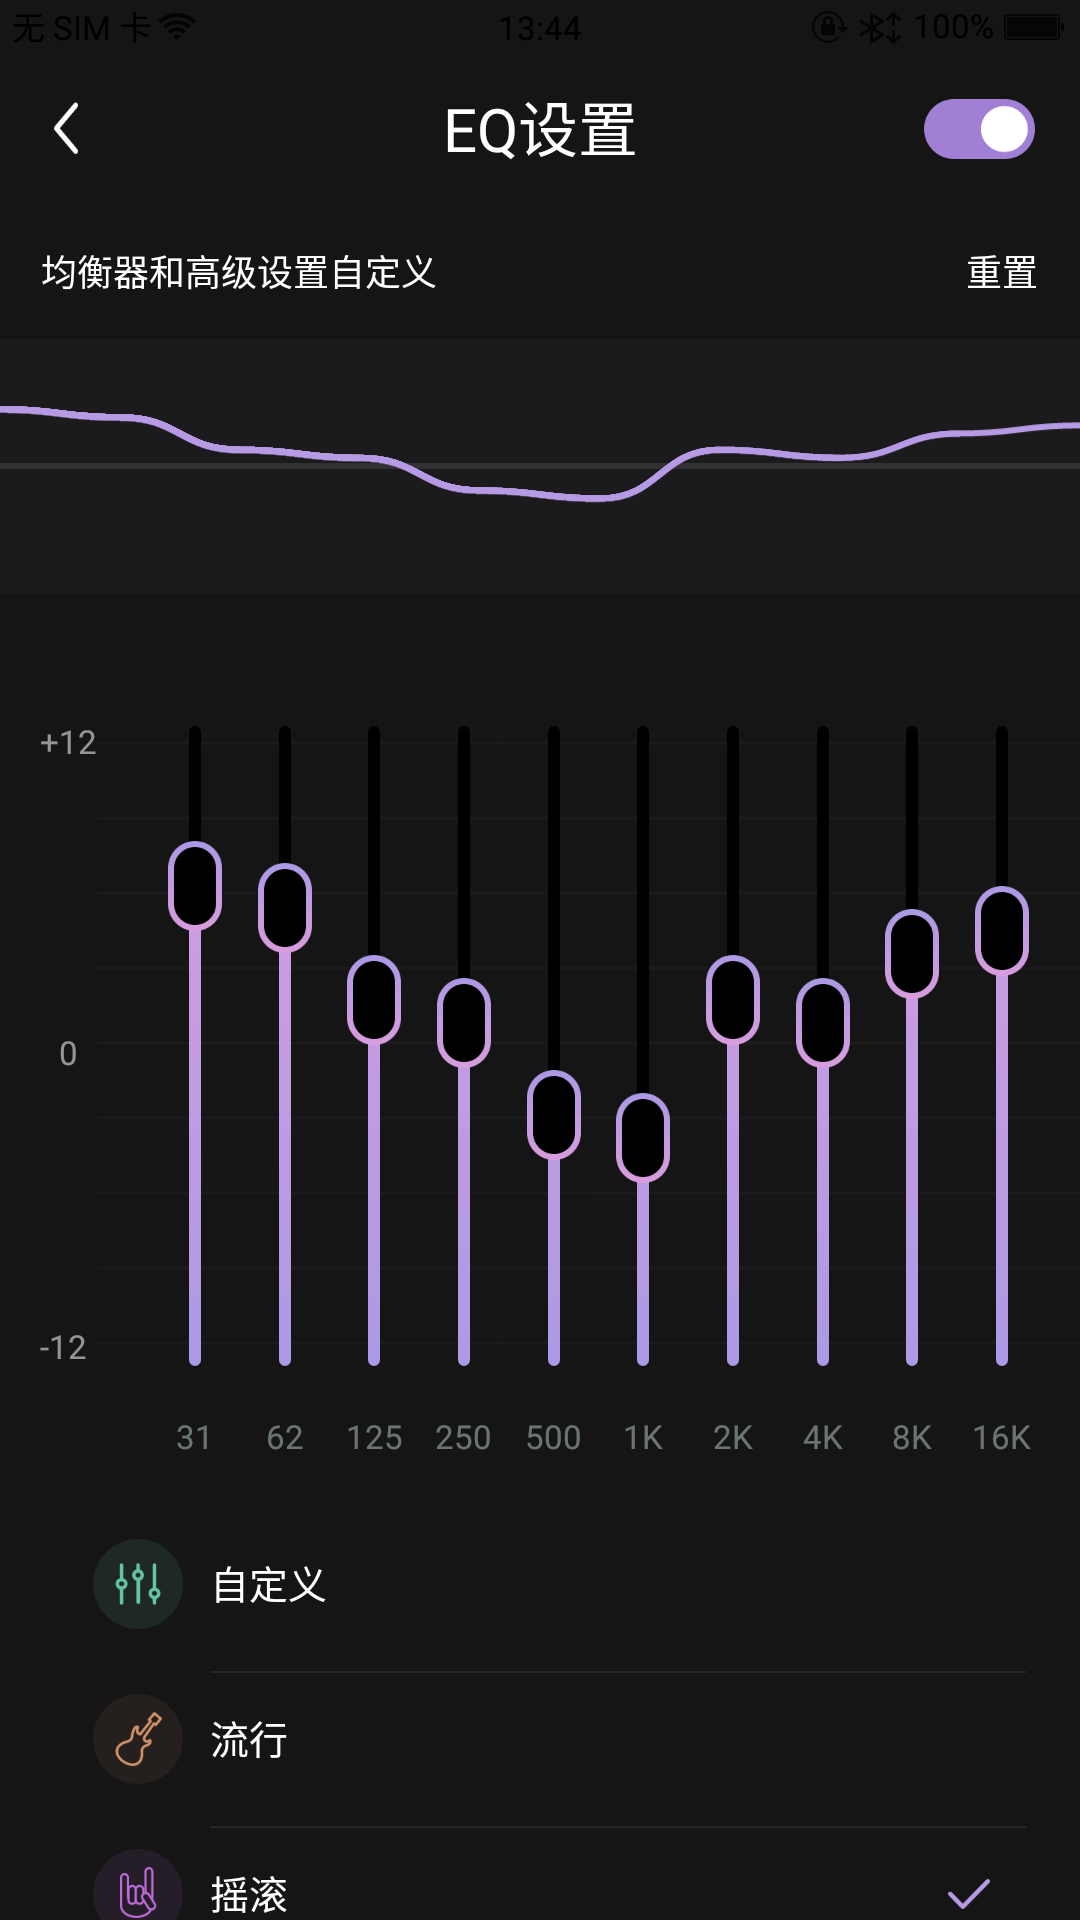Tap the checkmark beside 摇滚
The width and height of the screenshot is (1080, 1920).
pos(968,1893)
